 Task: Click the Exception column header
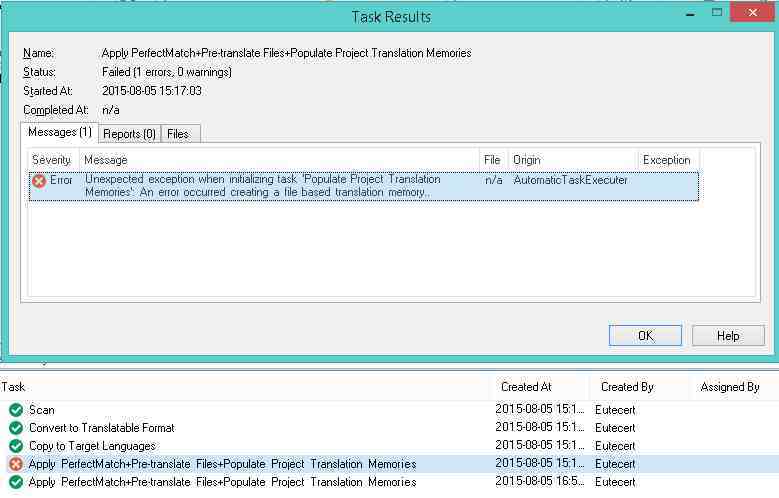667,160
